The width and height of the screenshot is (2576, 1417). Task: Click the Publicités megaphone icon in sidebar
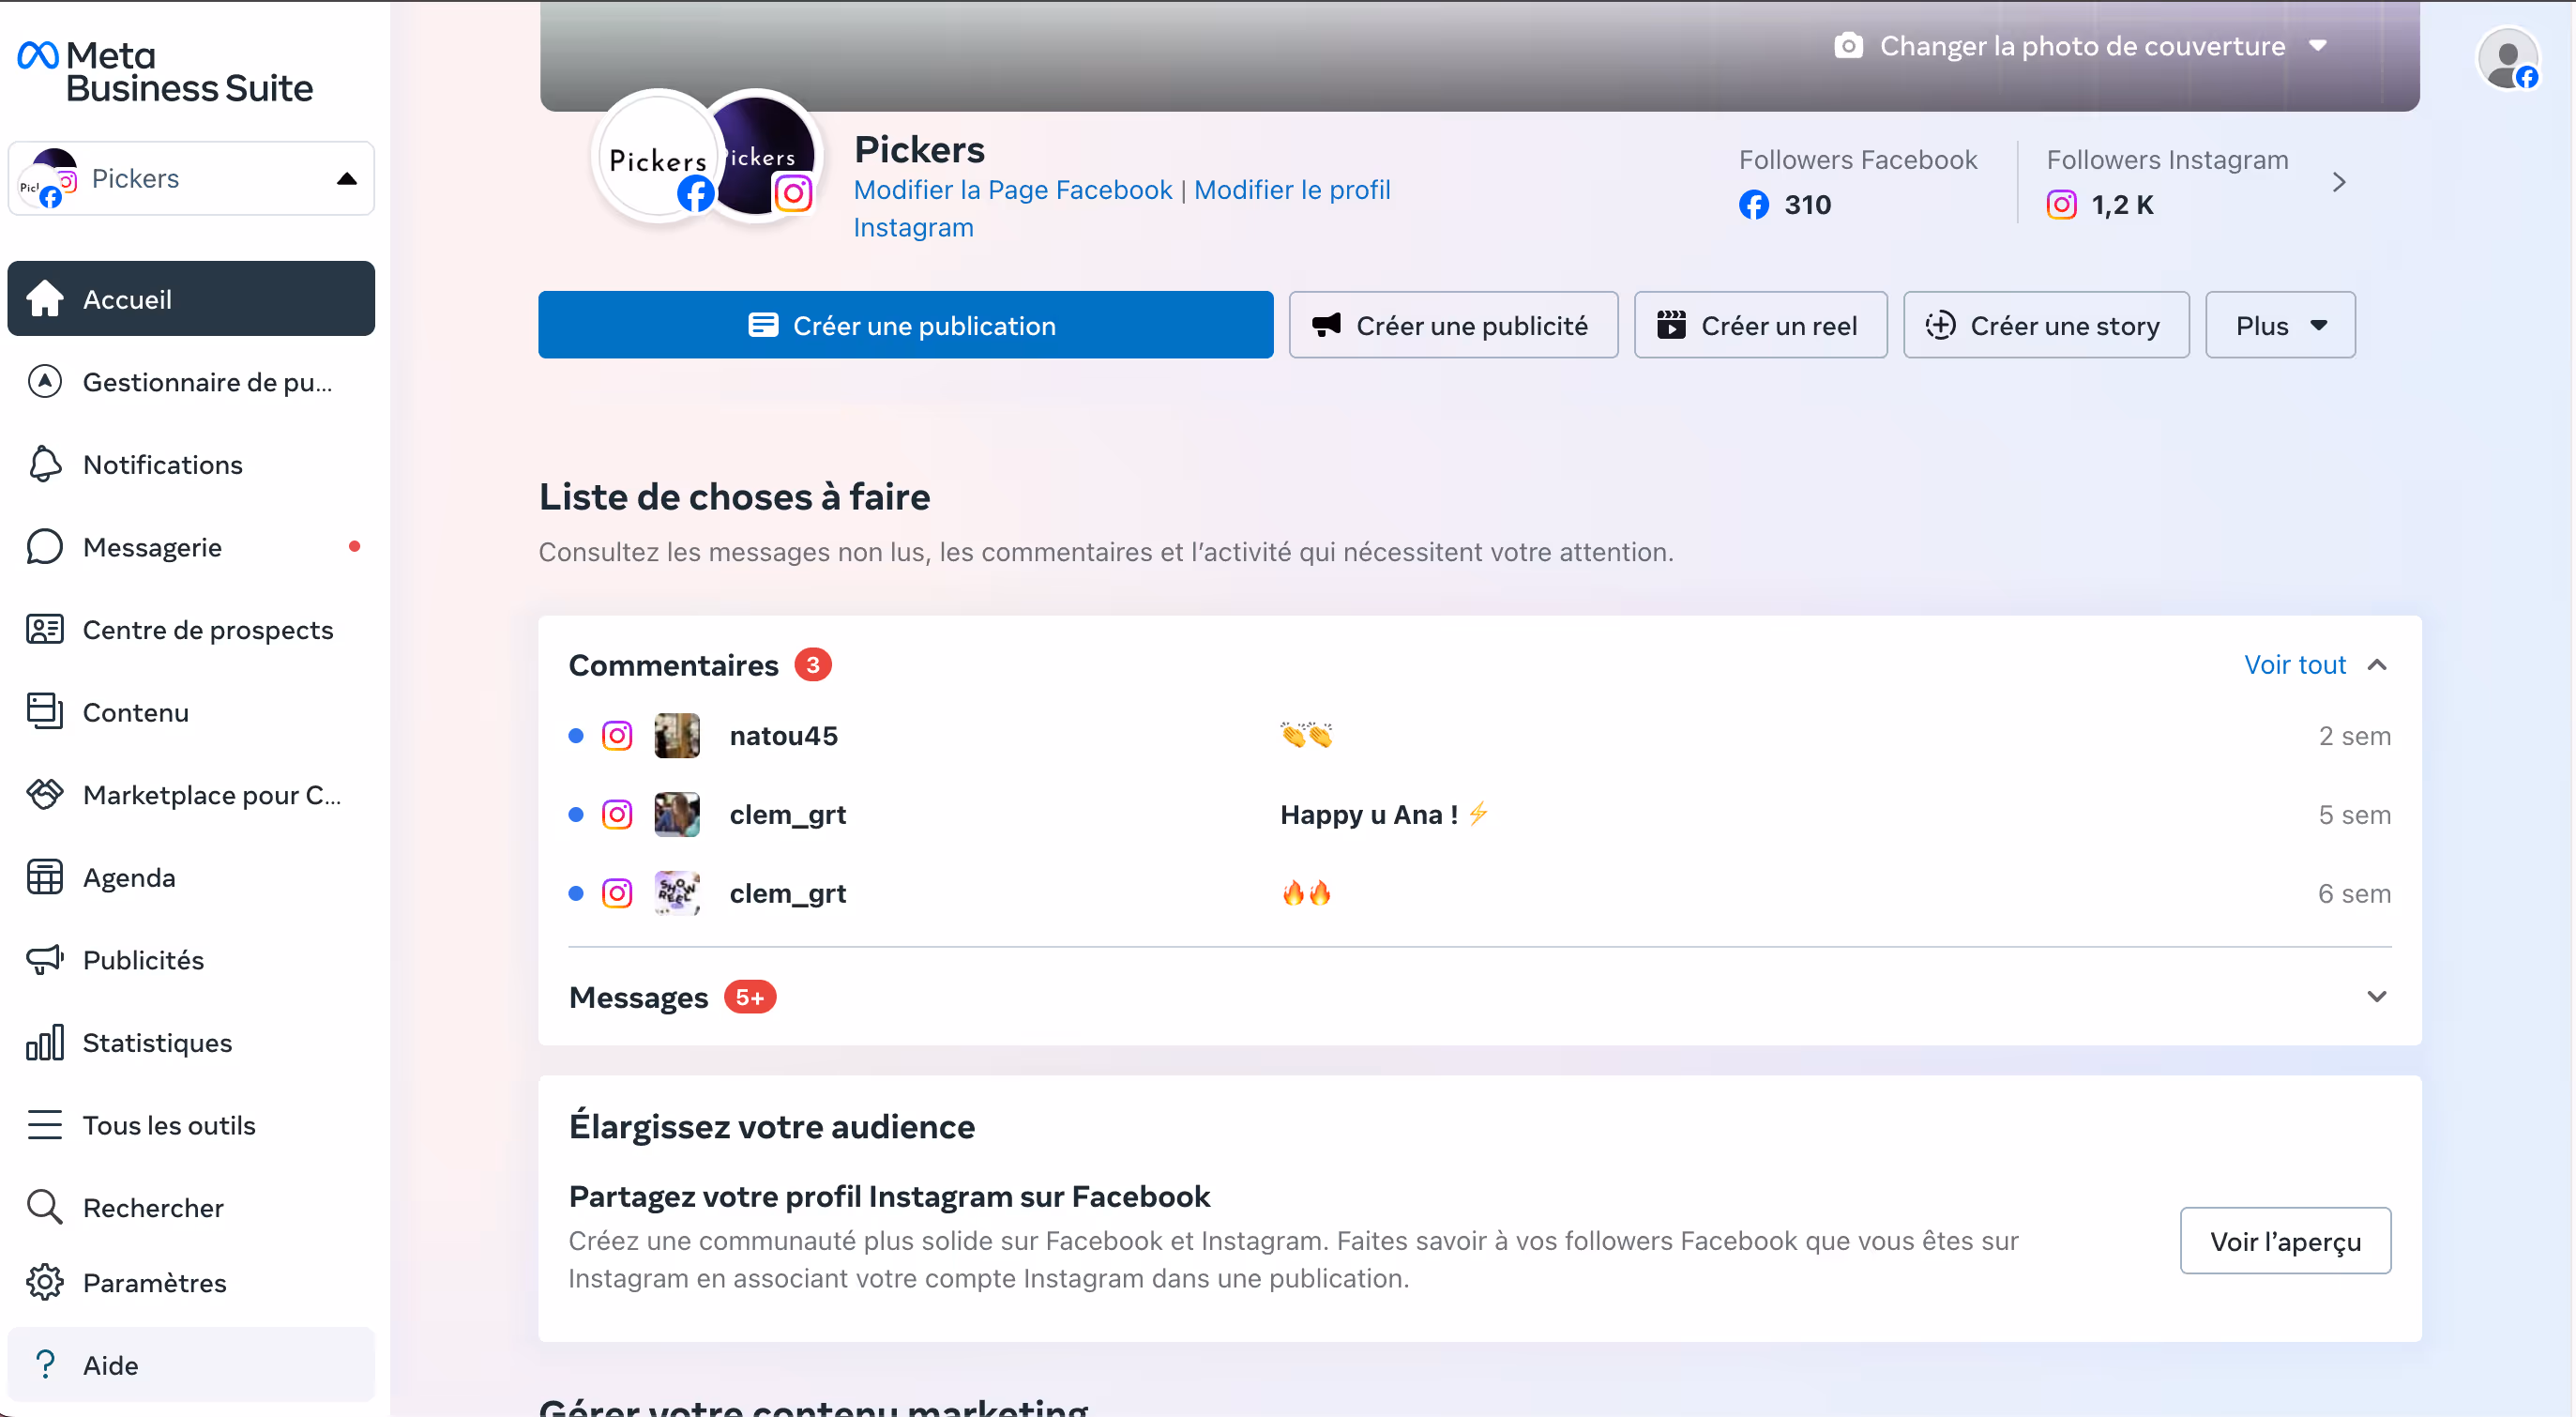(45, 960)
